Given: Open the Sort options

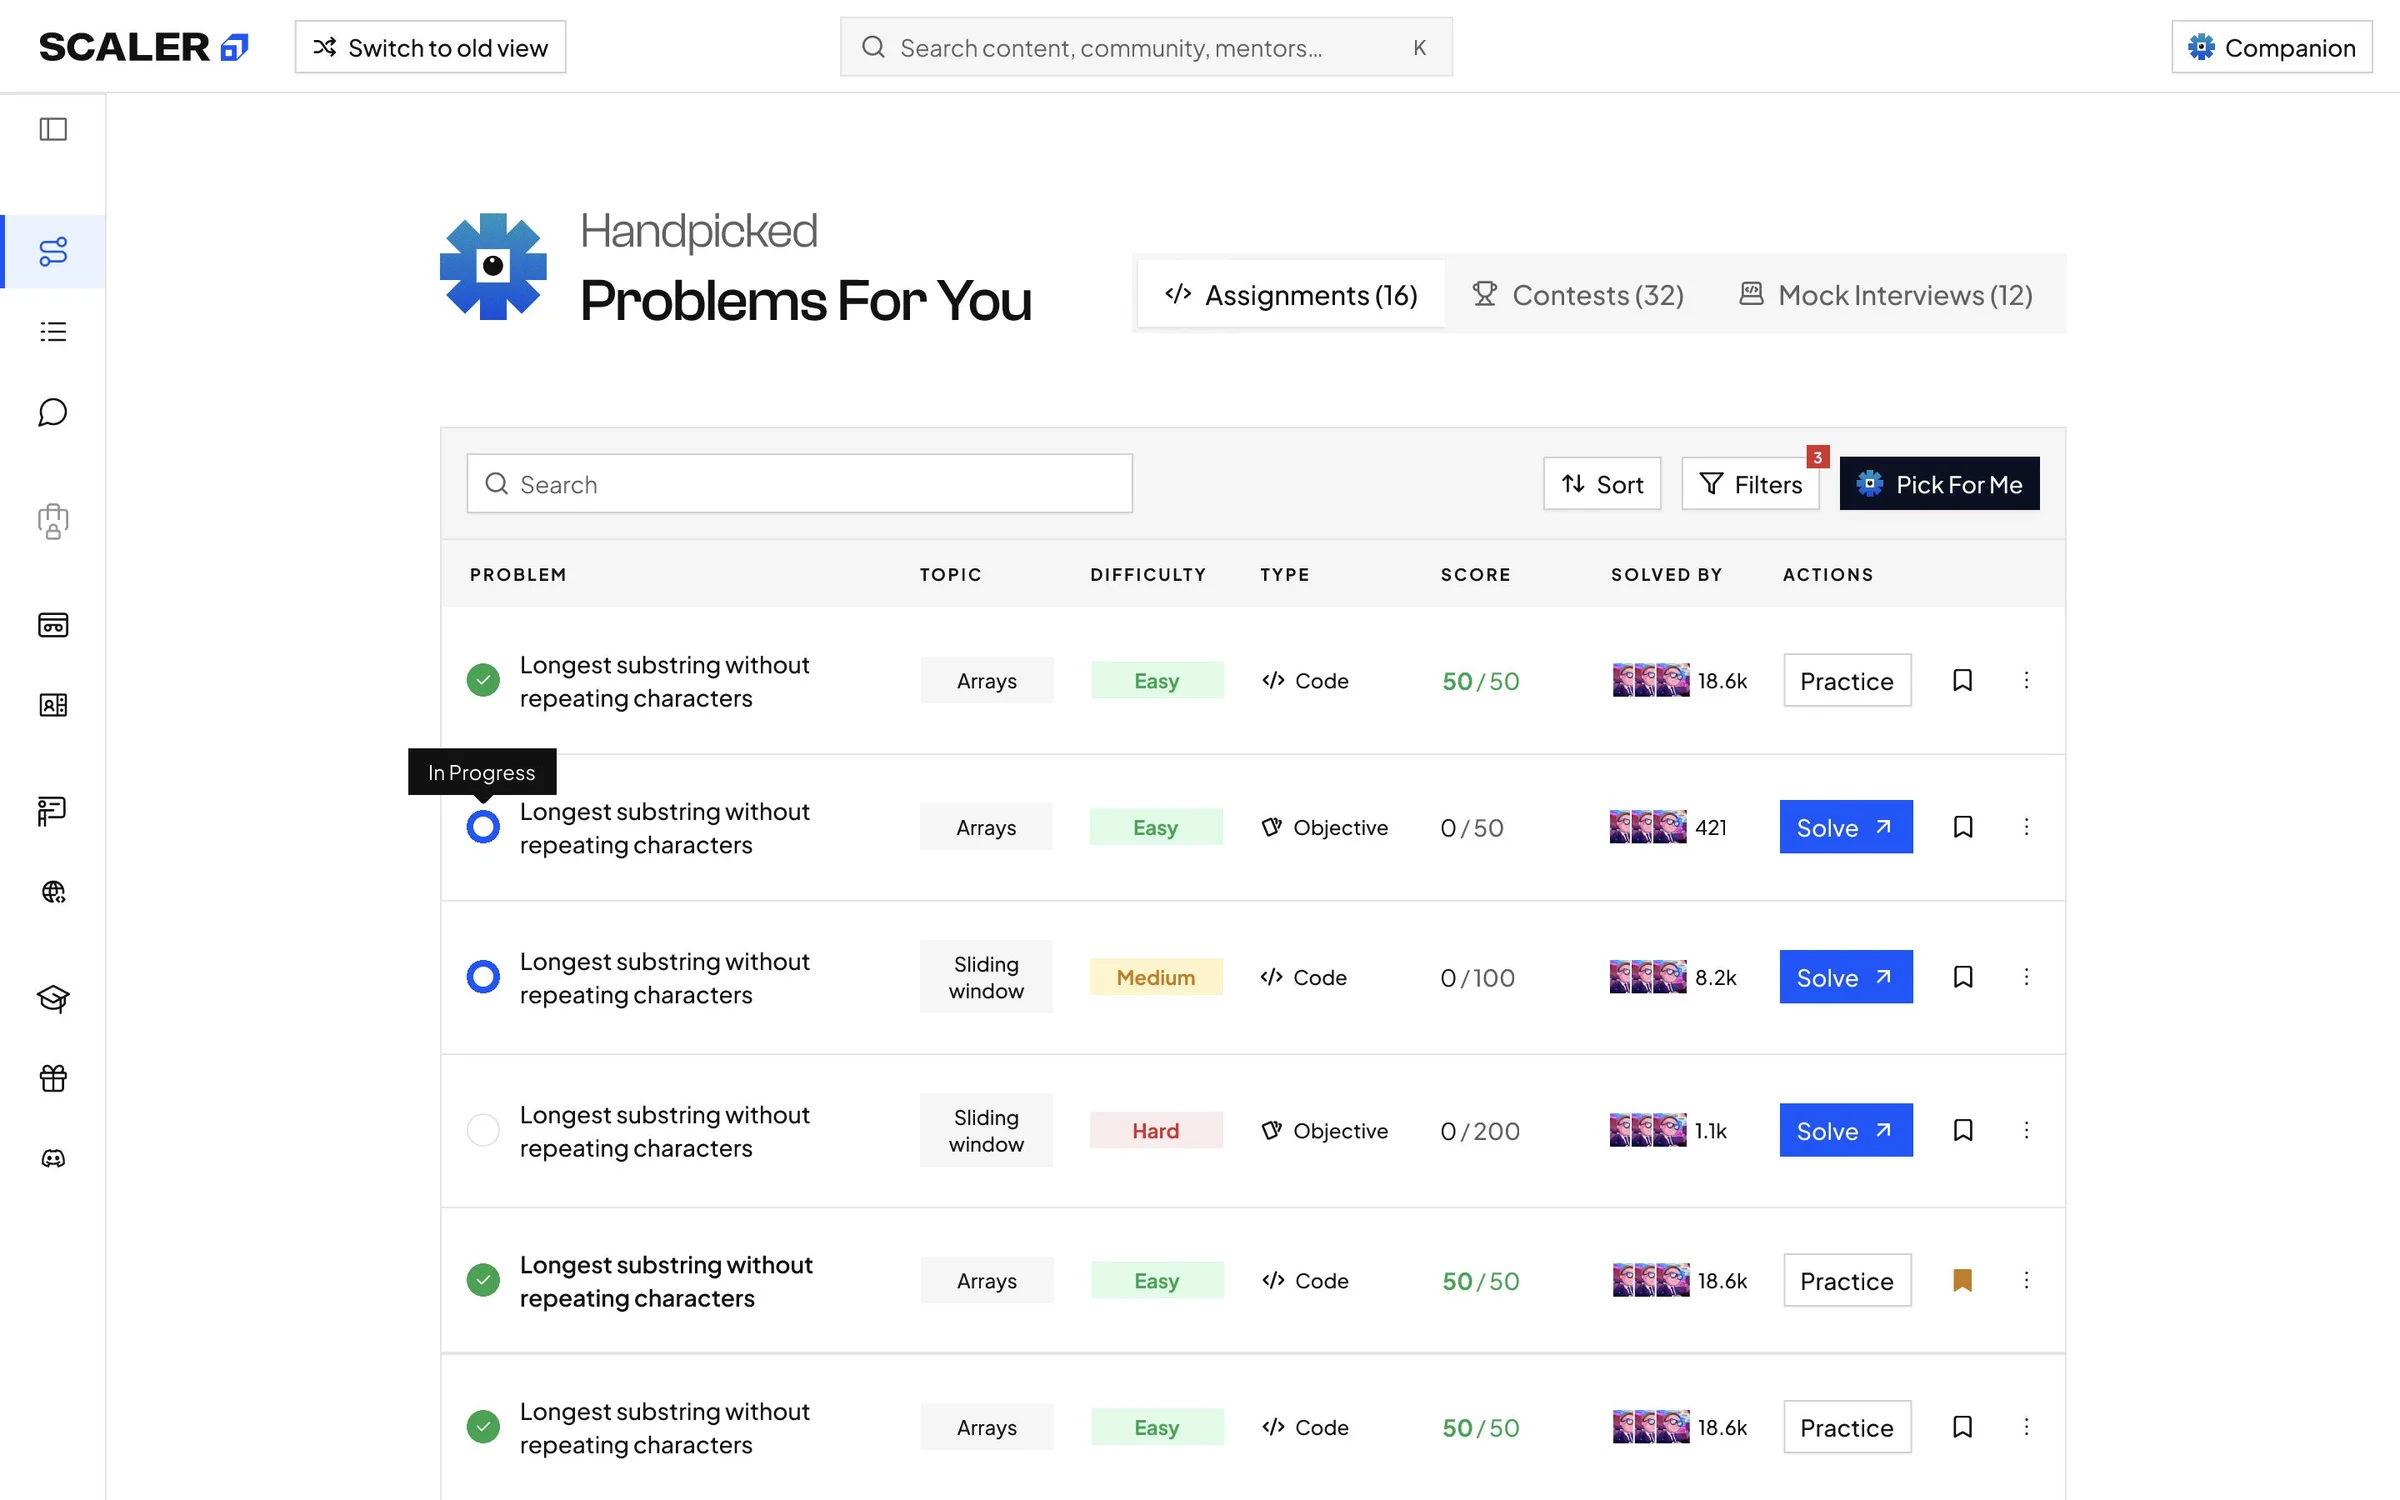Looking at the screenshot, I should click(1602, 484).
